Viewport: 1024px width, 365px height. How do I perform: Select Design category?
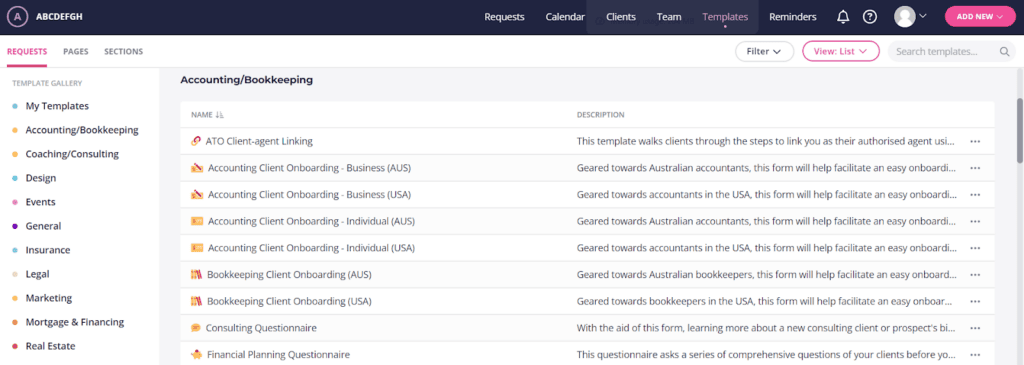pyautogui.click(x=40, y=178)
